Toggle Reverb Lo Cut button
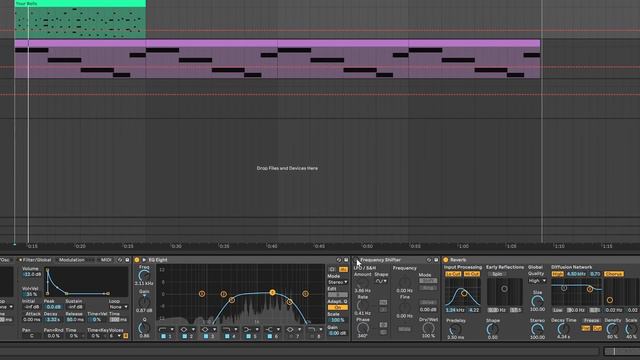 453,274
